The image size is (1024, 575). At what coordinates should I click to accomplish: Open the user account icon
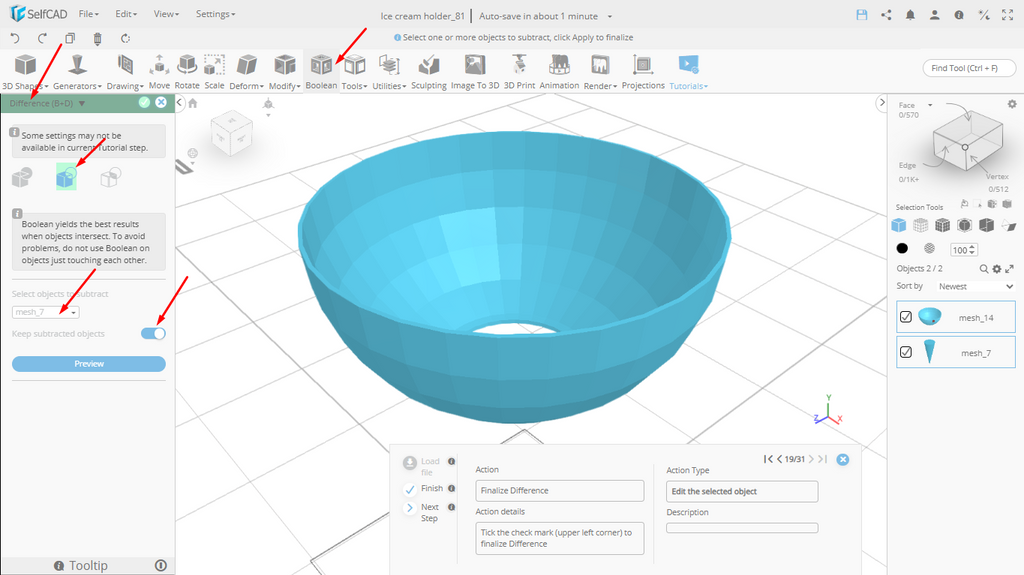935,15
